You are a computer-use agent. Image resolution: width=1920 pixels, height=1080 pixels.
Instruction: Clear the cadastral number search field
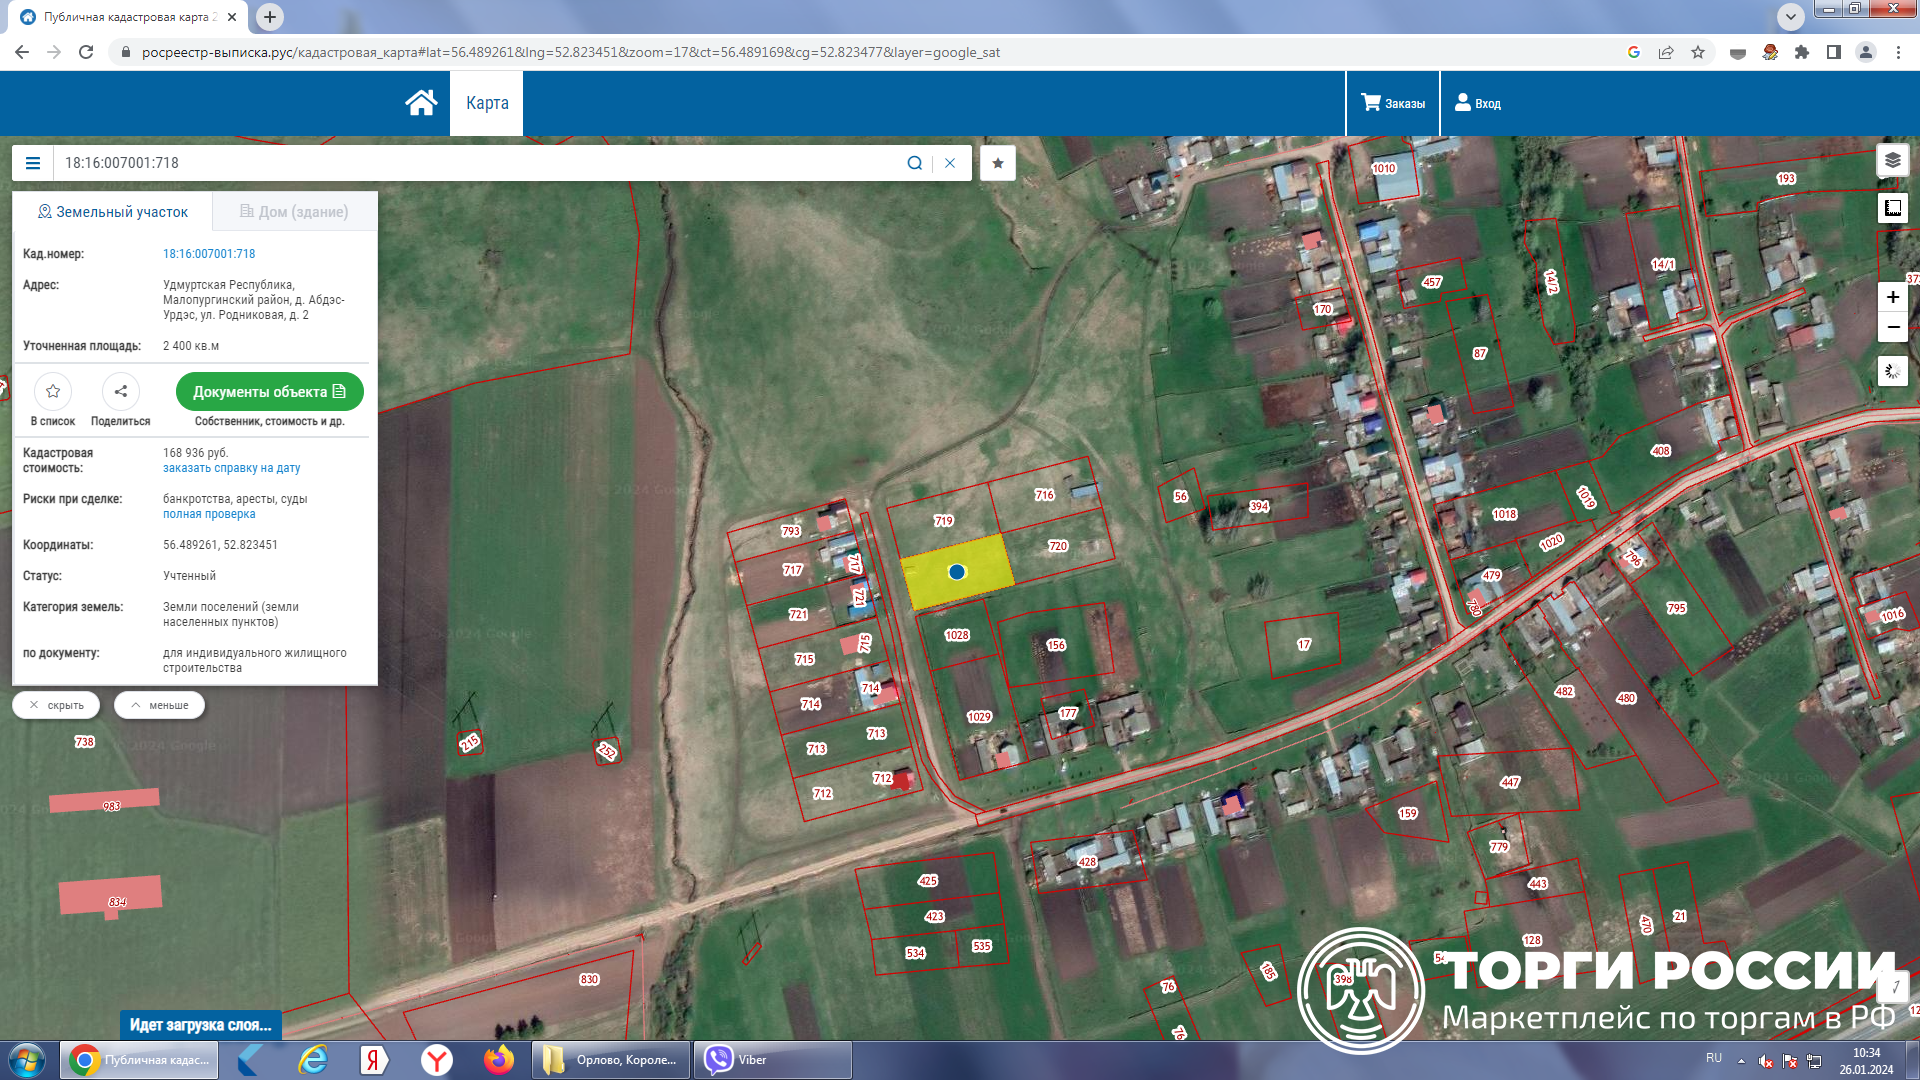click(x=950, y=163)
